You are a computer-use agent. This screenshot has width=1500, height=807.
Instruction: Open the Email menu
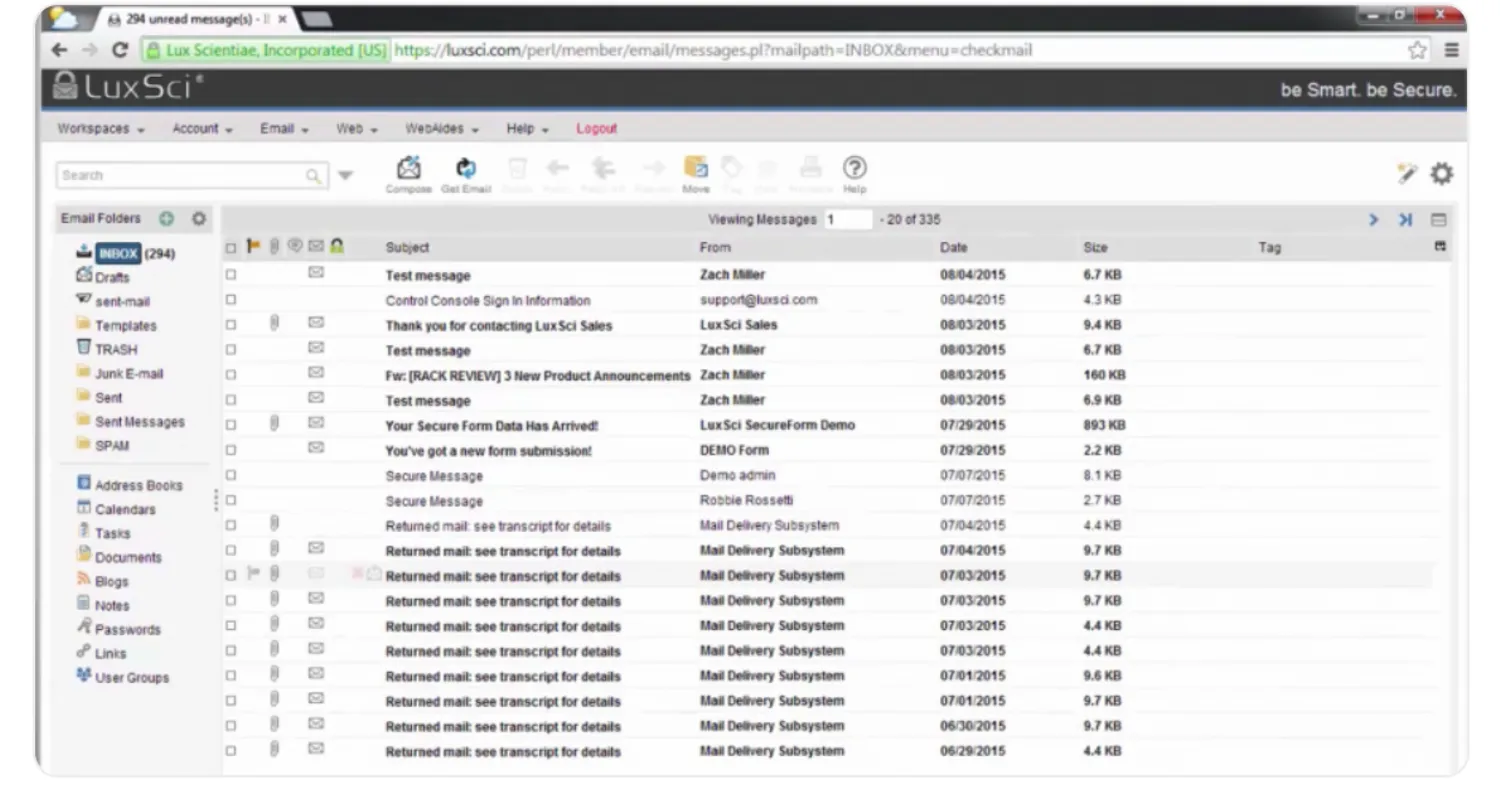pos(284,129)
